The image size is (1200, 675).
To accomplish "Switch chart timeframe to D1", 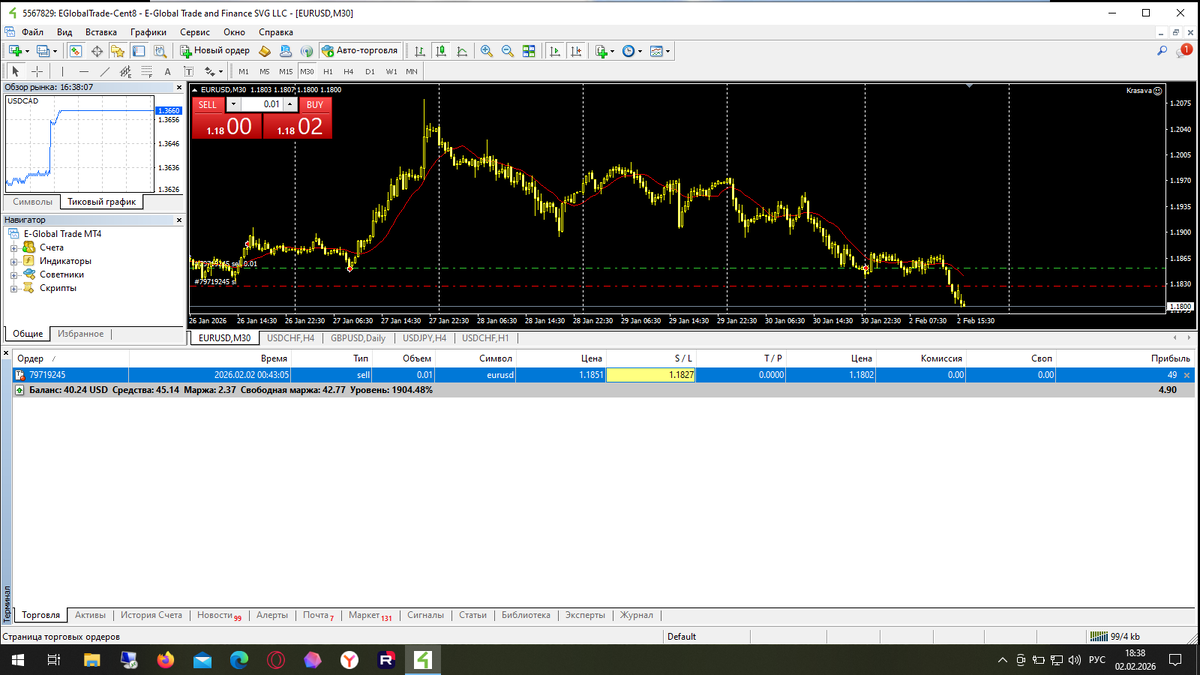I will [369, 71].
